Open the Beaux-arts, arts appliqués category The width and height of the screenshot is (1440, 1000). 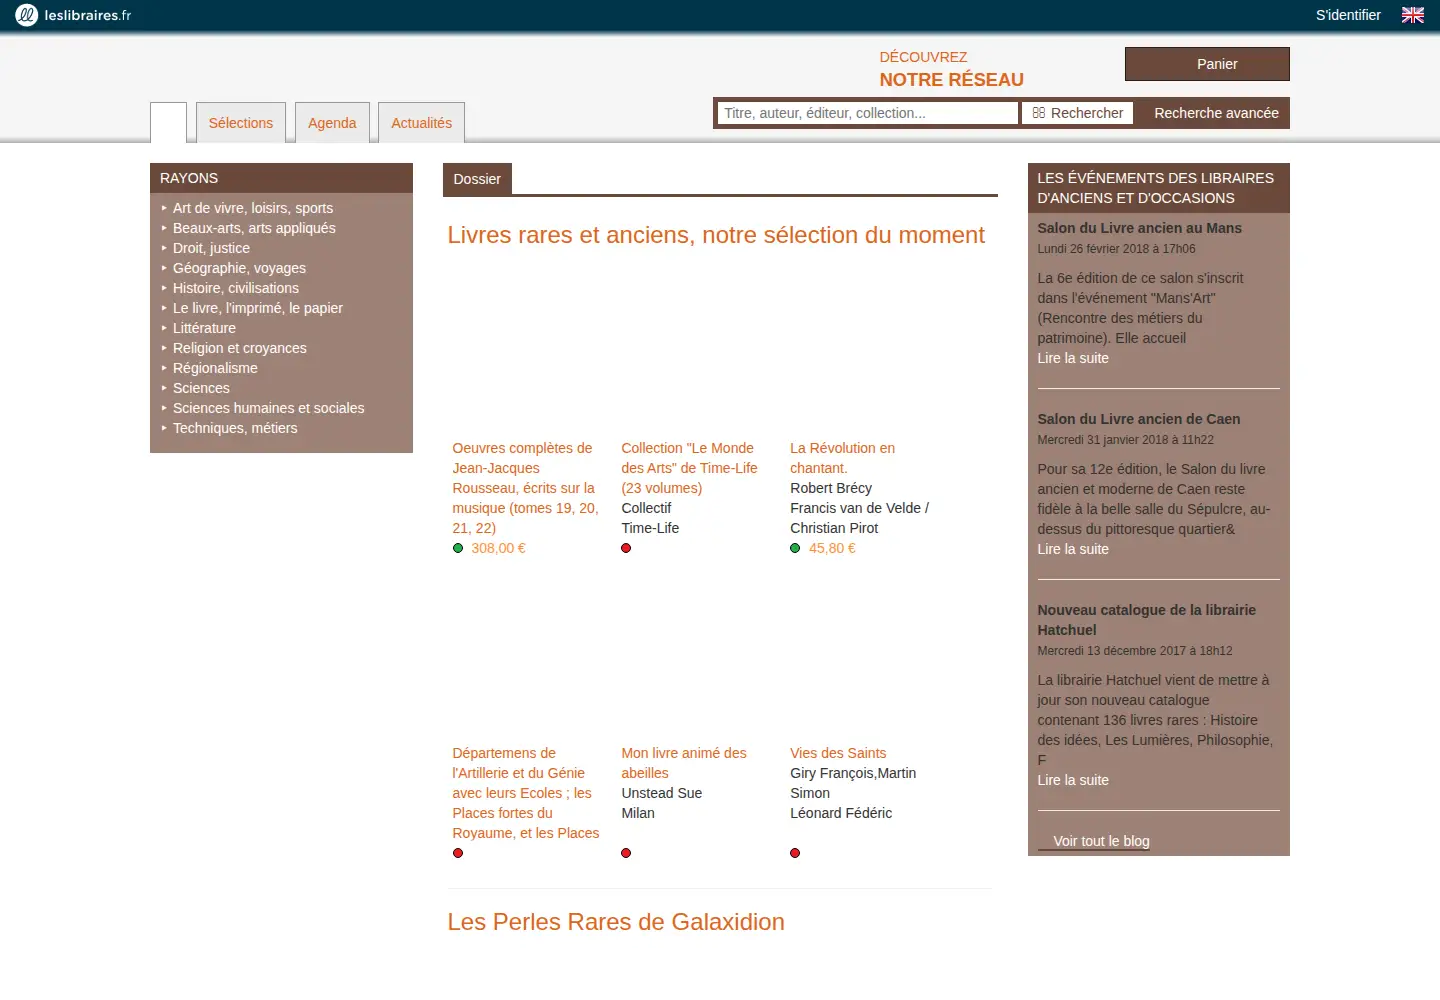click(x=254, y=228)
